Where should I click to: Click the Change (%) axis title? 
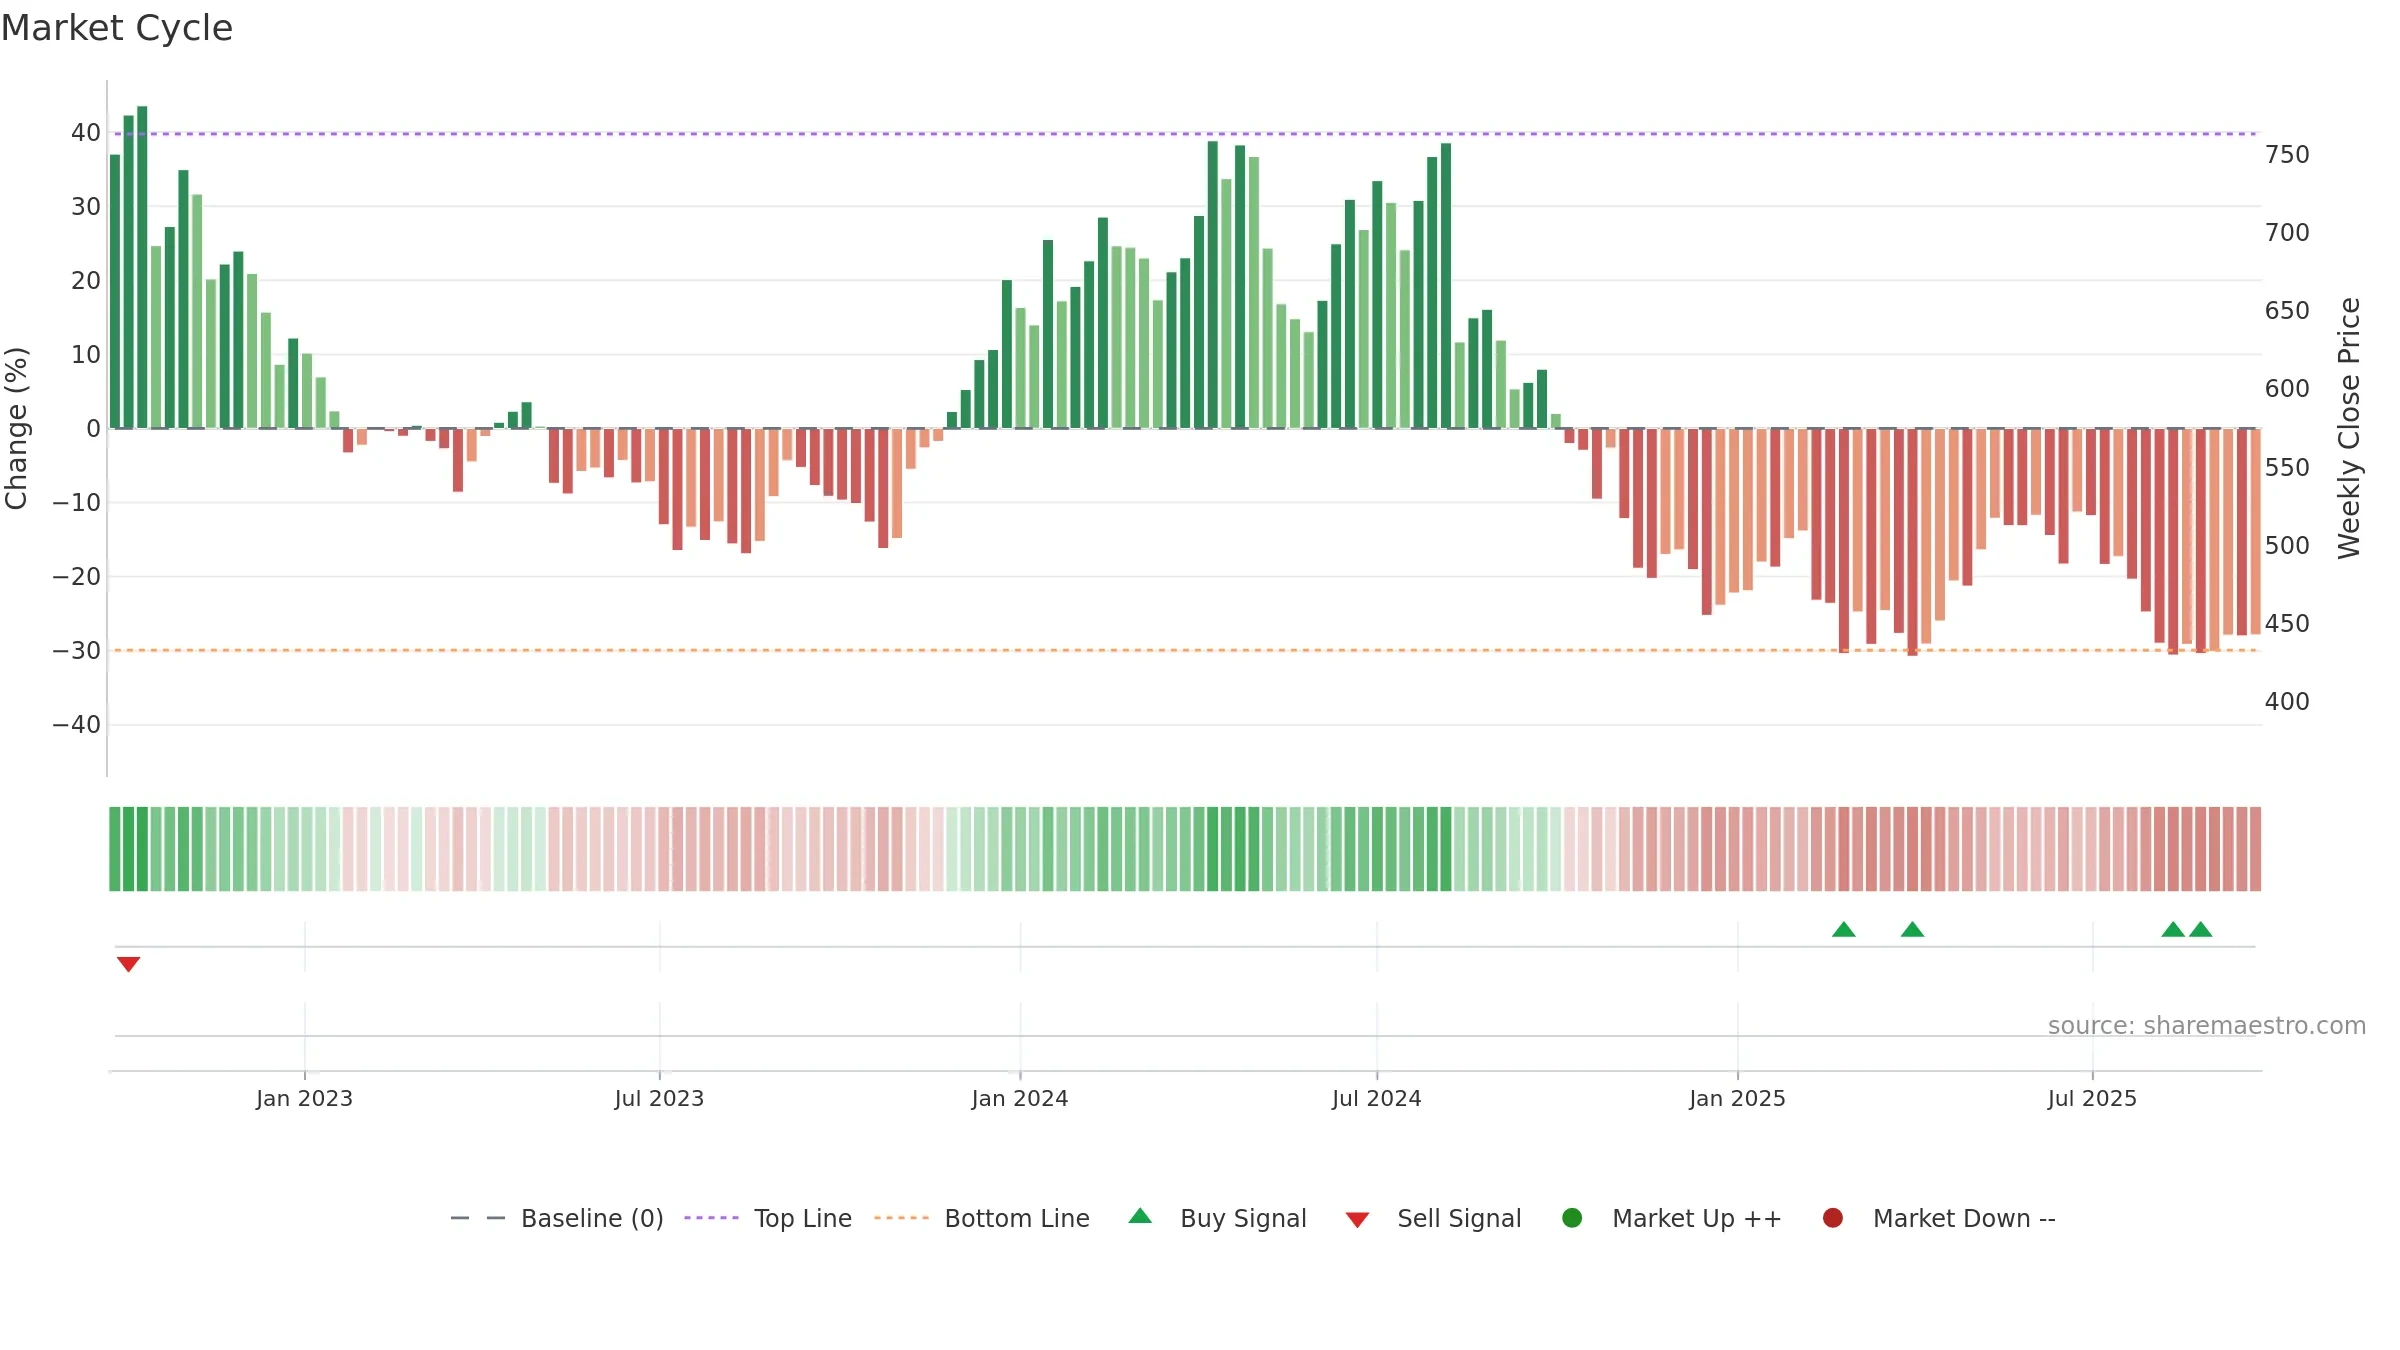pyautogui.click(x=16, y=428)
